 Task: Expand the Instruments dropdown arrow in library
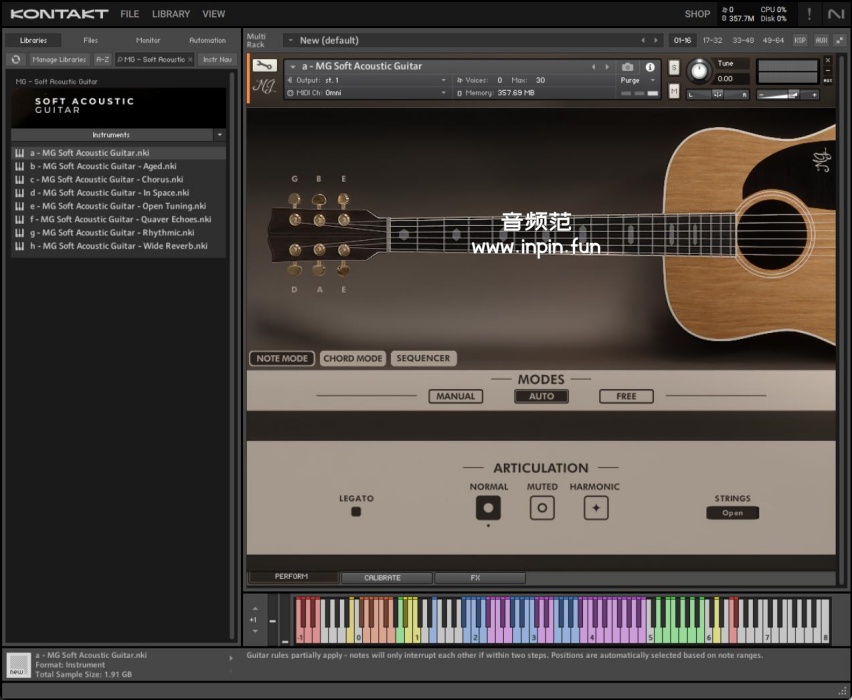pyautogui.click(x=219, y=135)
